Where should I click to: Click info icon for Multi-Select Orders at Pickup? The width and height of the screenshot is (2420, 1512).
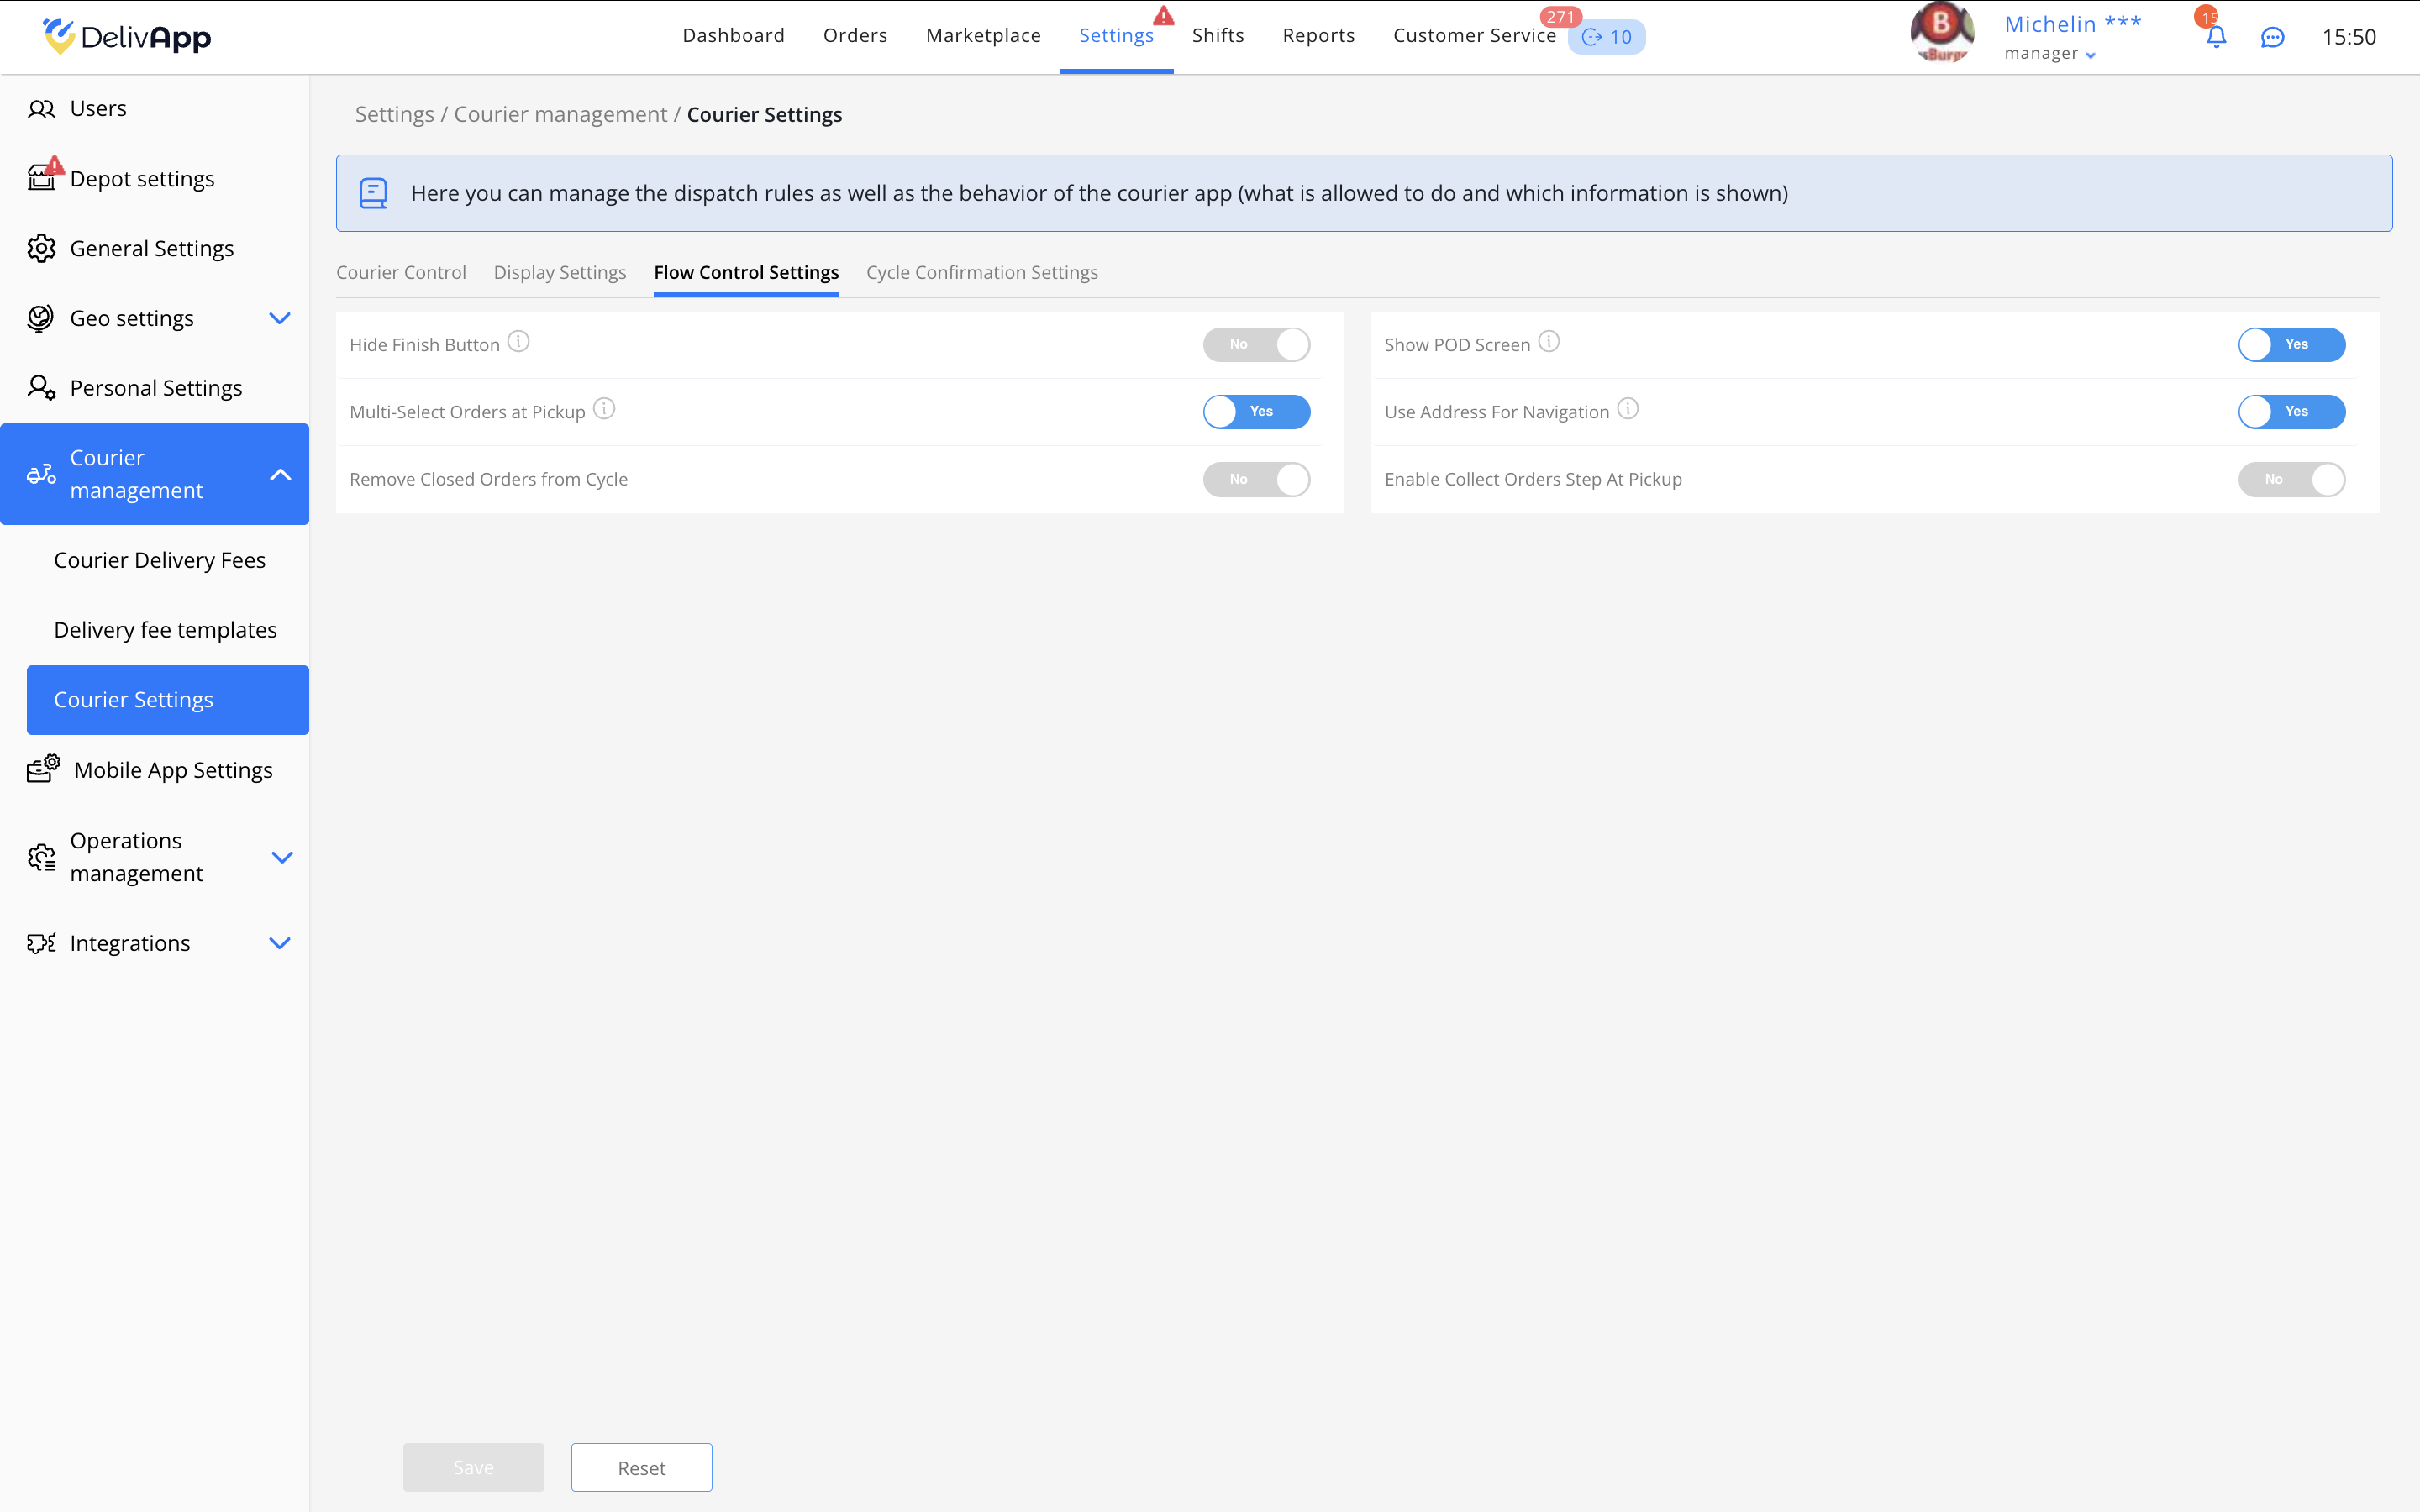604,409
